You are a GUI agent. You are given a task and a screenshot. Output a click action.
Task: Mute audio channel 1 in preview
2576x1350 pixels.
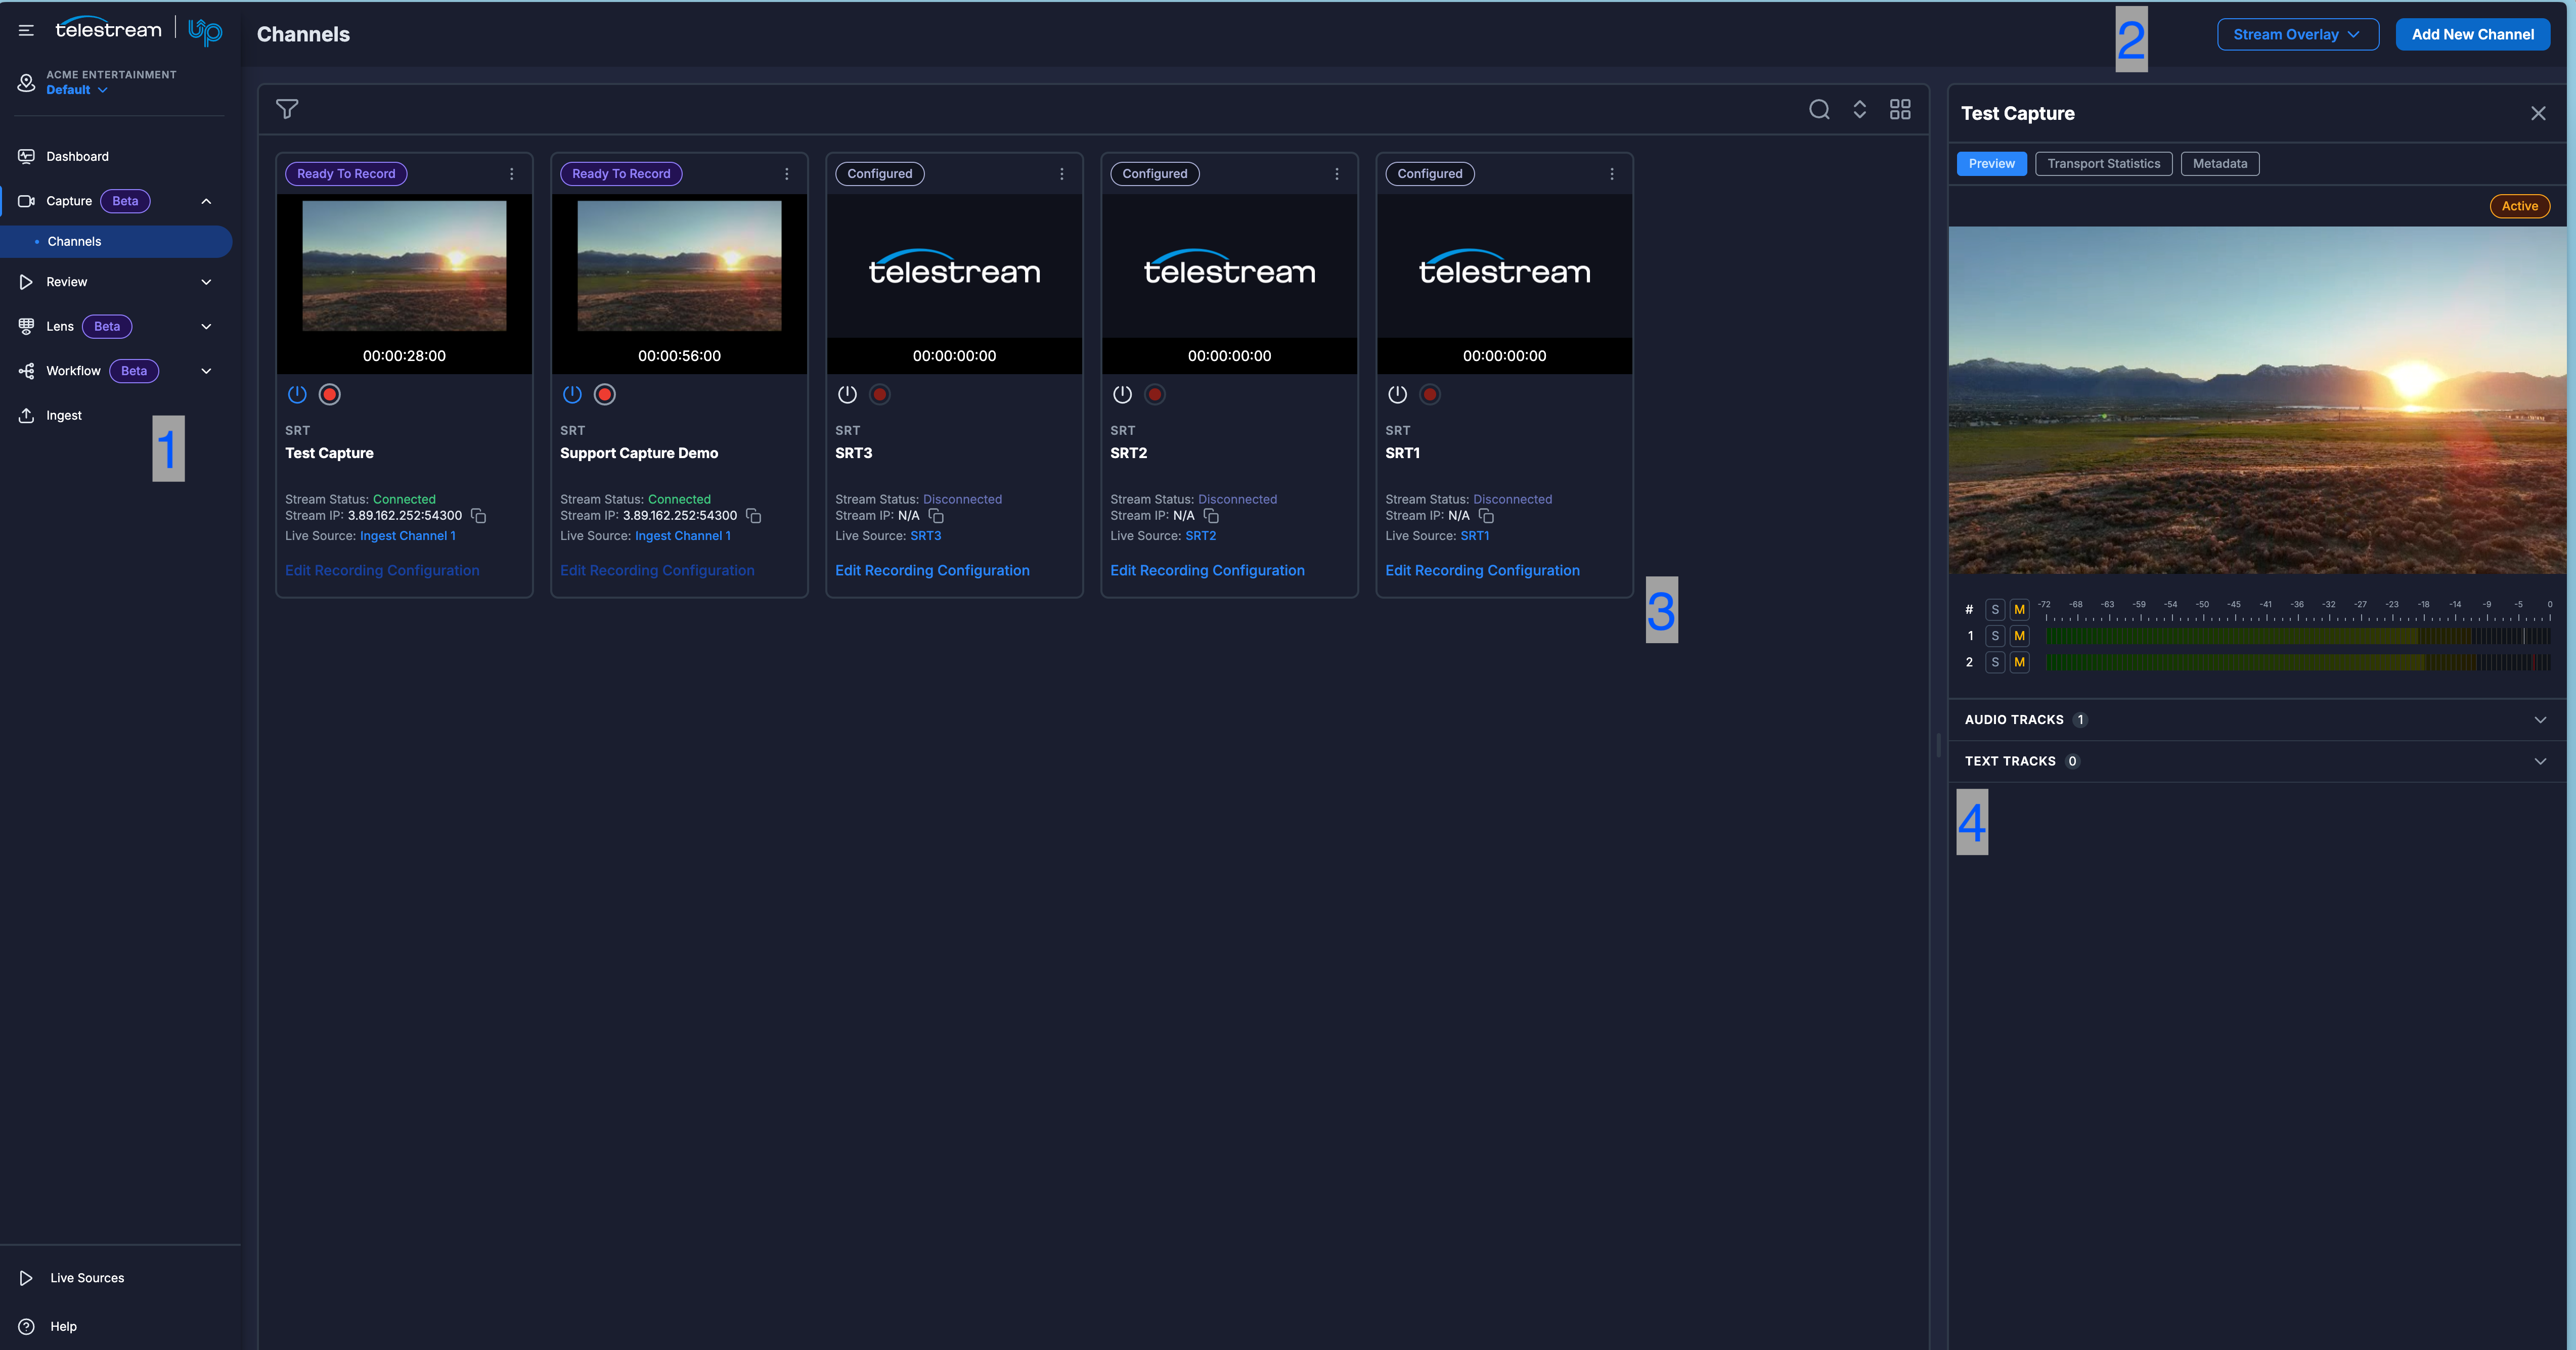click(2019, 636)
